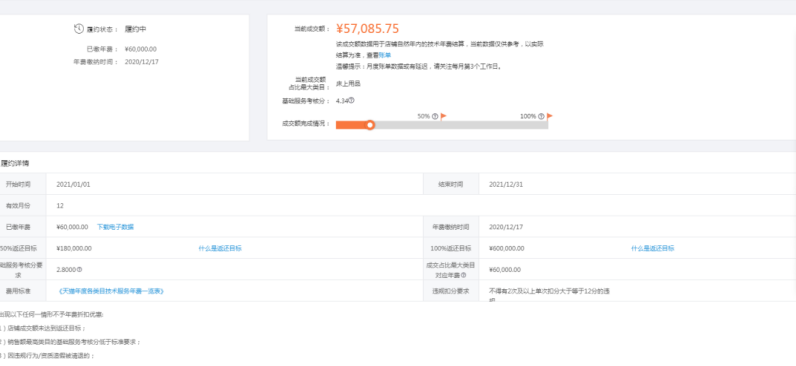796x366 pixels.
Task: Open 什么是返还目标 beside ¥600,000.00
Action: pos(653,248)
